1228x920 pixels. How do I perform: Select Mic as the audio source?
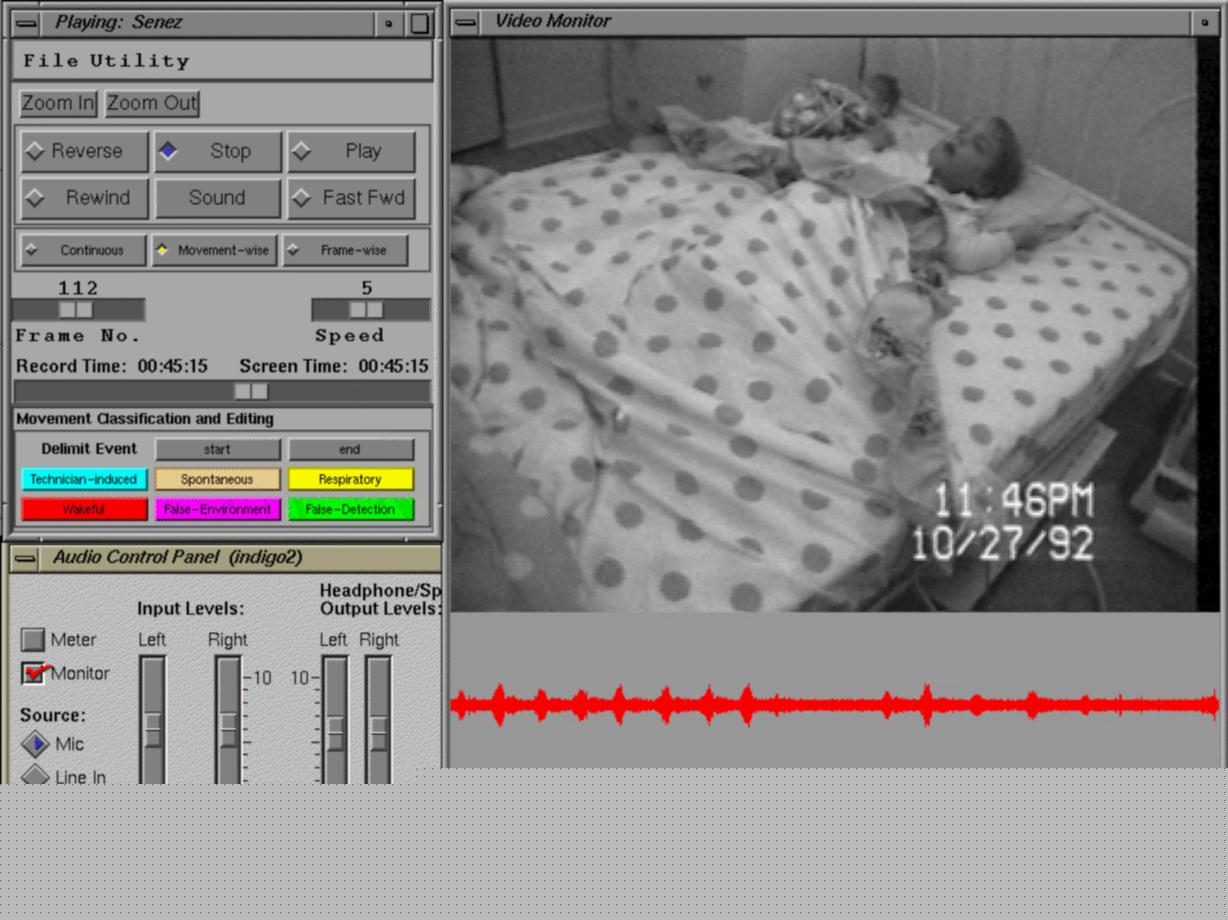coord(35,744)
